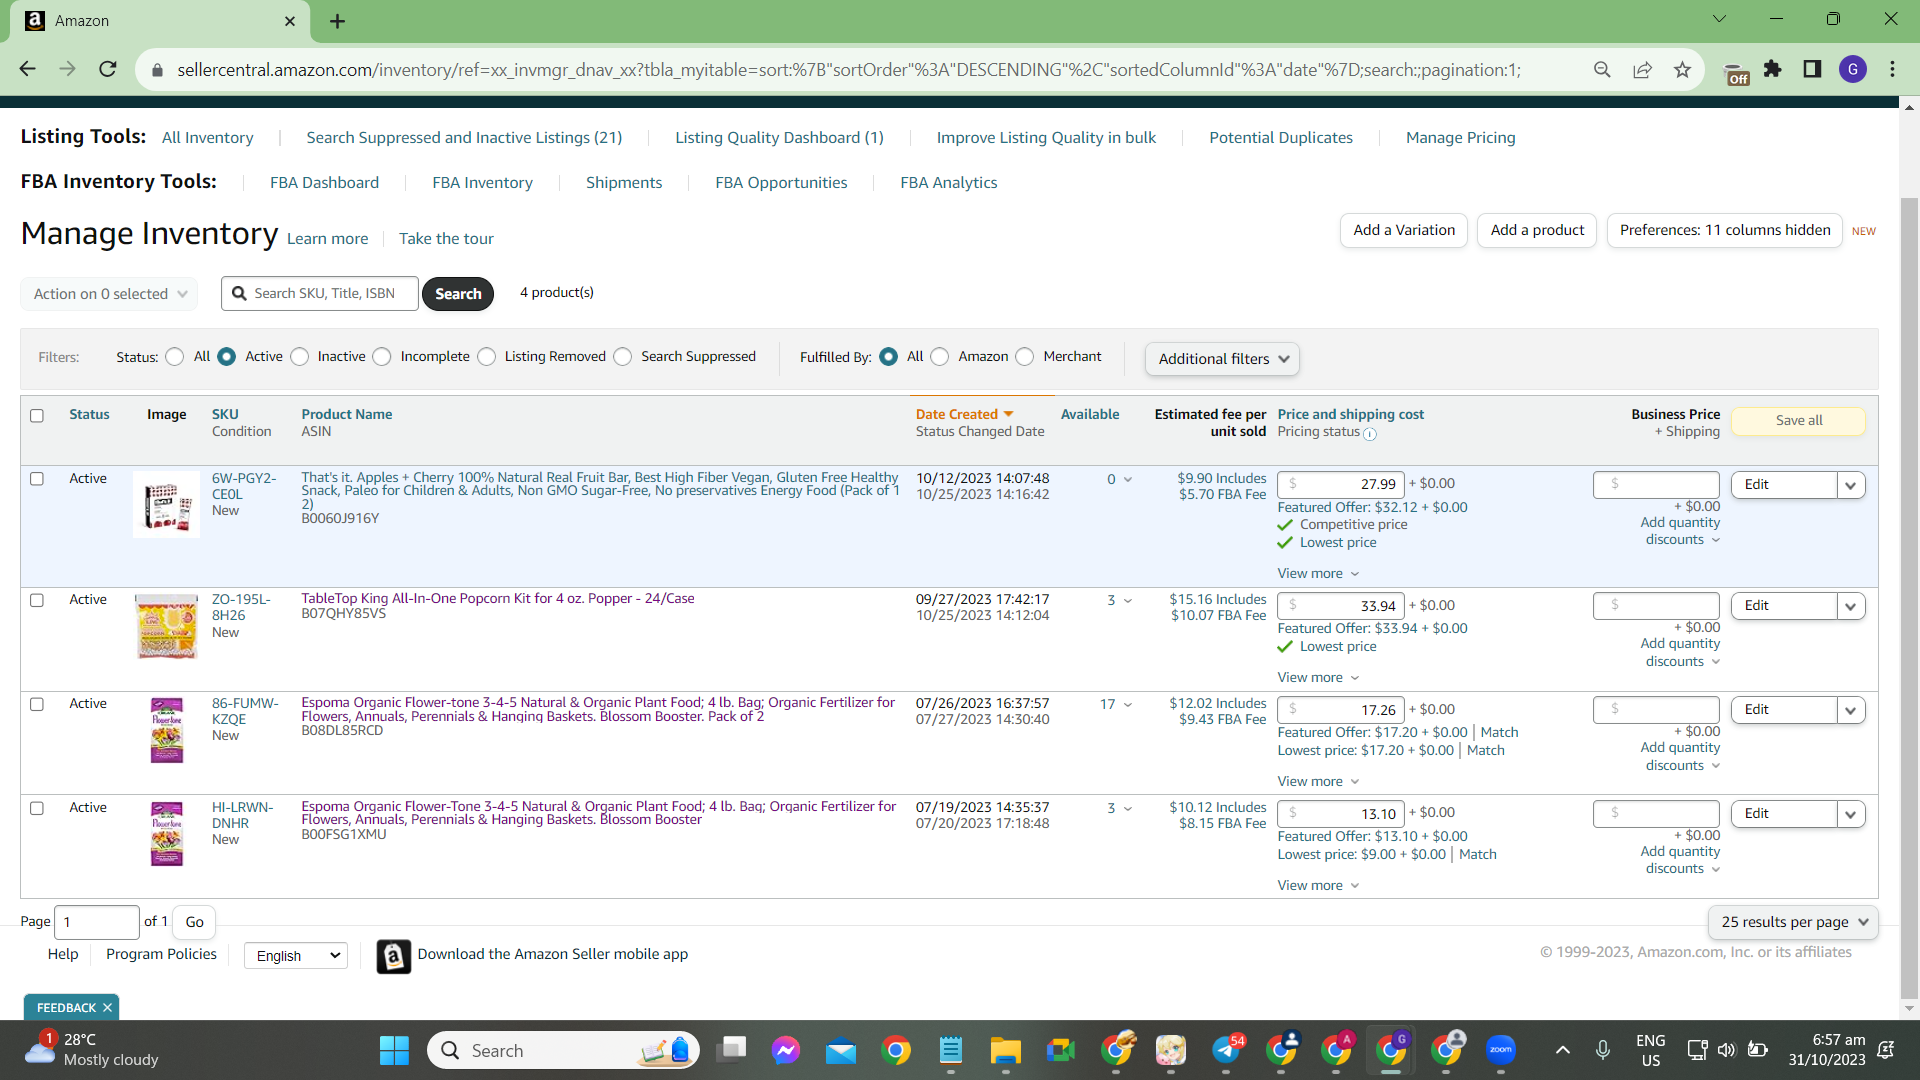Expand Additional filters dropdown

pos(1222,359)
